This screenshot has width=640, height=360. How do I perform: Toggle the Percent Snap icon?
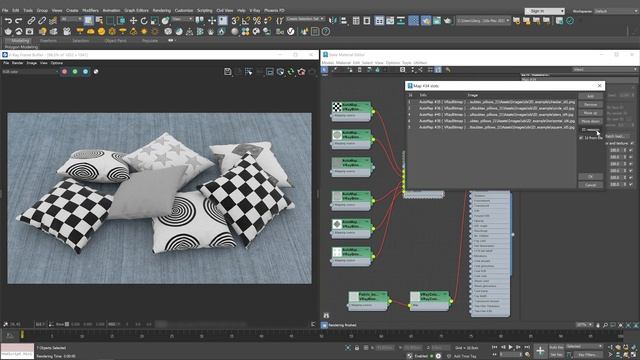257,20
